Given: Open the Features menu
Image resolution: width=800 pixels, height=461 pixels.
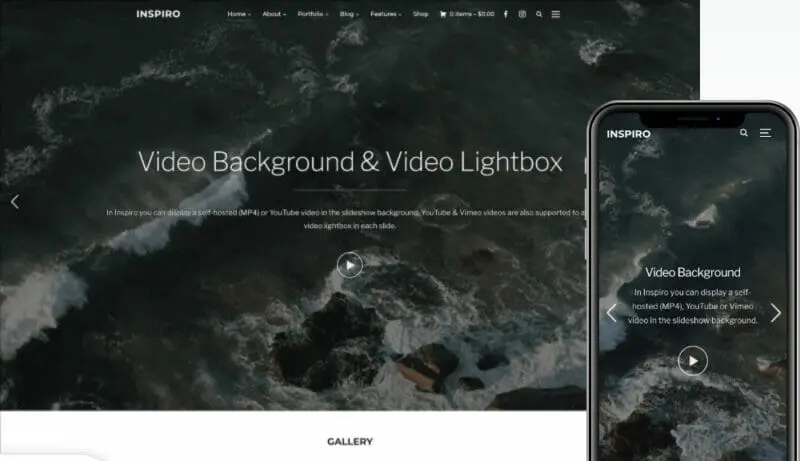Looking at the screenshot, I should coord(385,14).
